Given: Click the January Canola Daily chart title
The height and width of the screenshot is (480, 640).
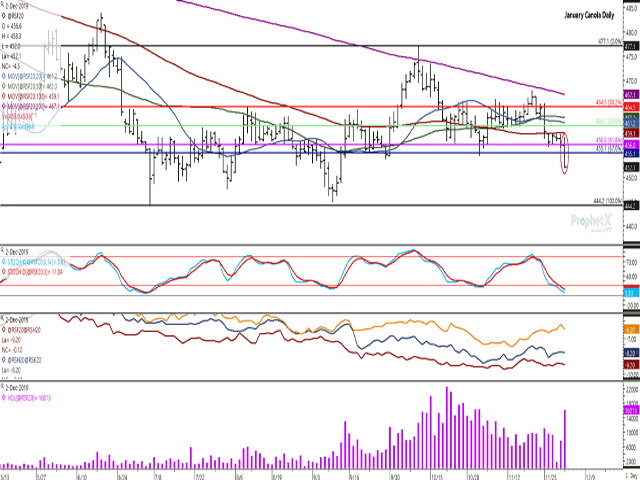Looking at the screenshot, I should [x=589, y=16].
